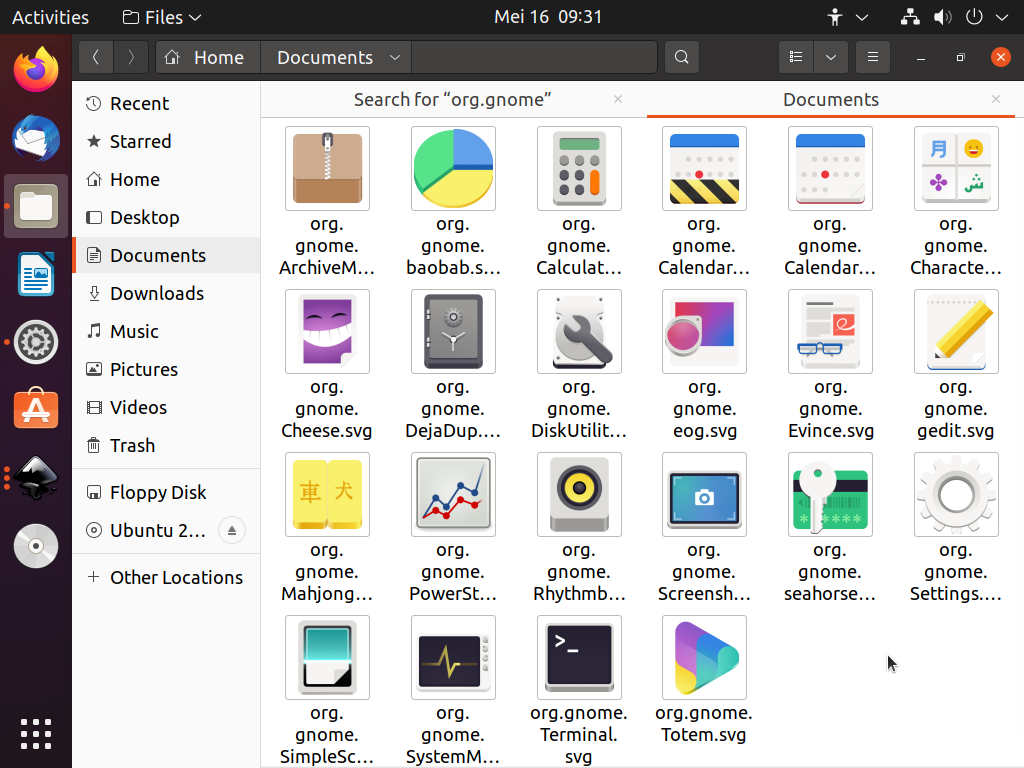Select the seahorse key icon file

830,494
